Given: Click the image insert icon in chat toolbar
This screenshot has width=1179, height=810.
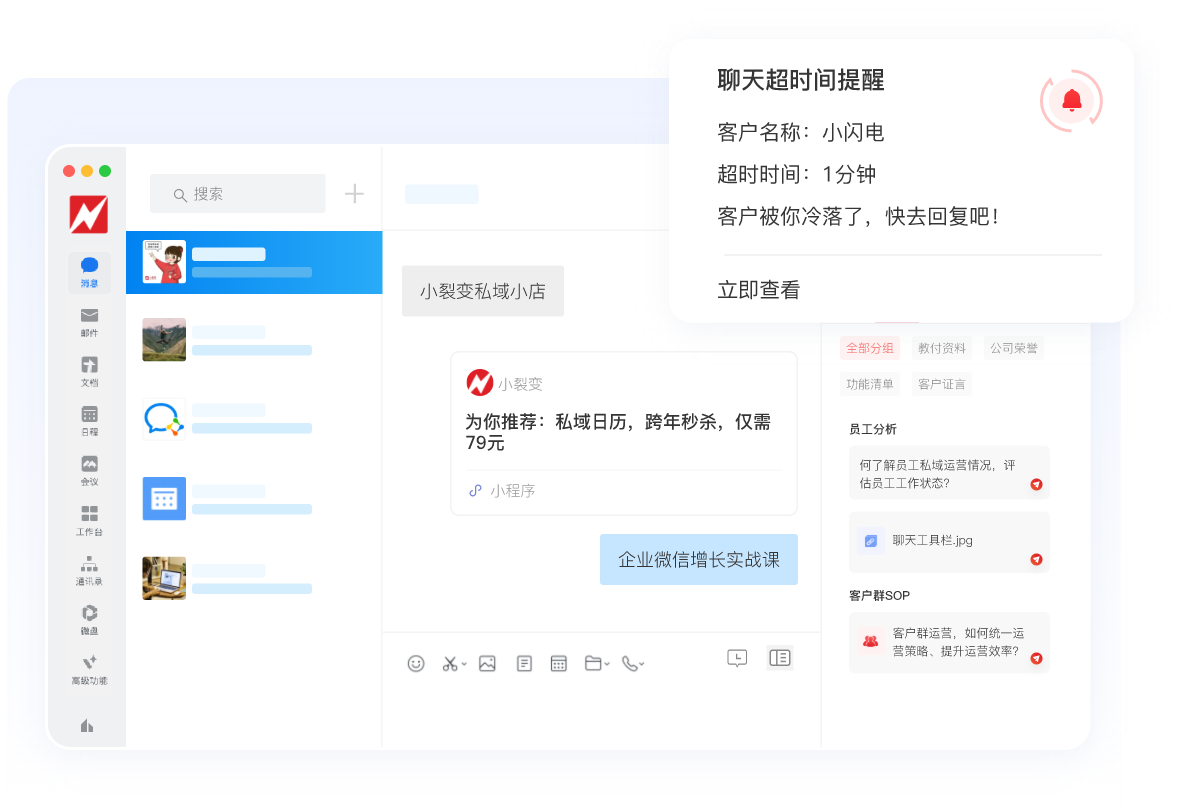Looking at the screenshot, I should tap(487, 663).
